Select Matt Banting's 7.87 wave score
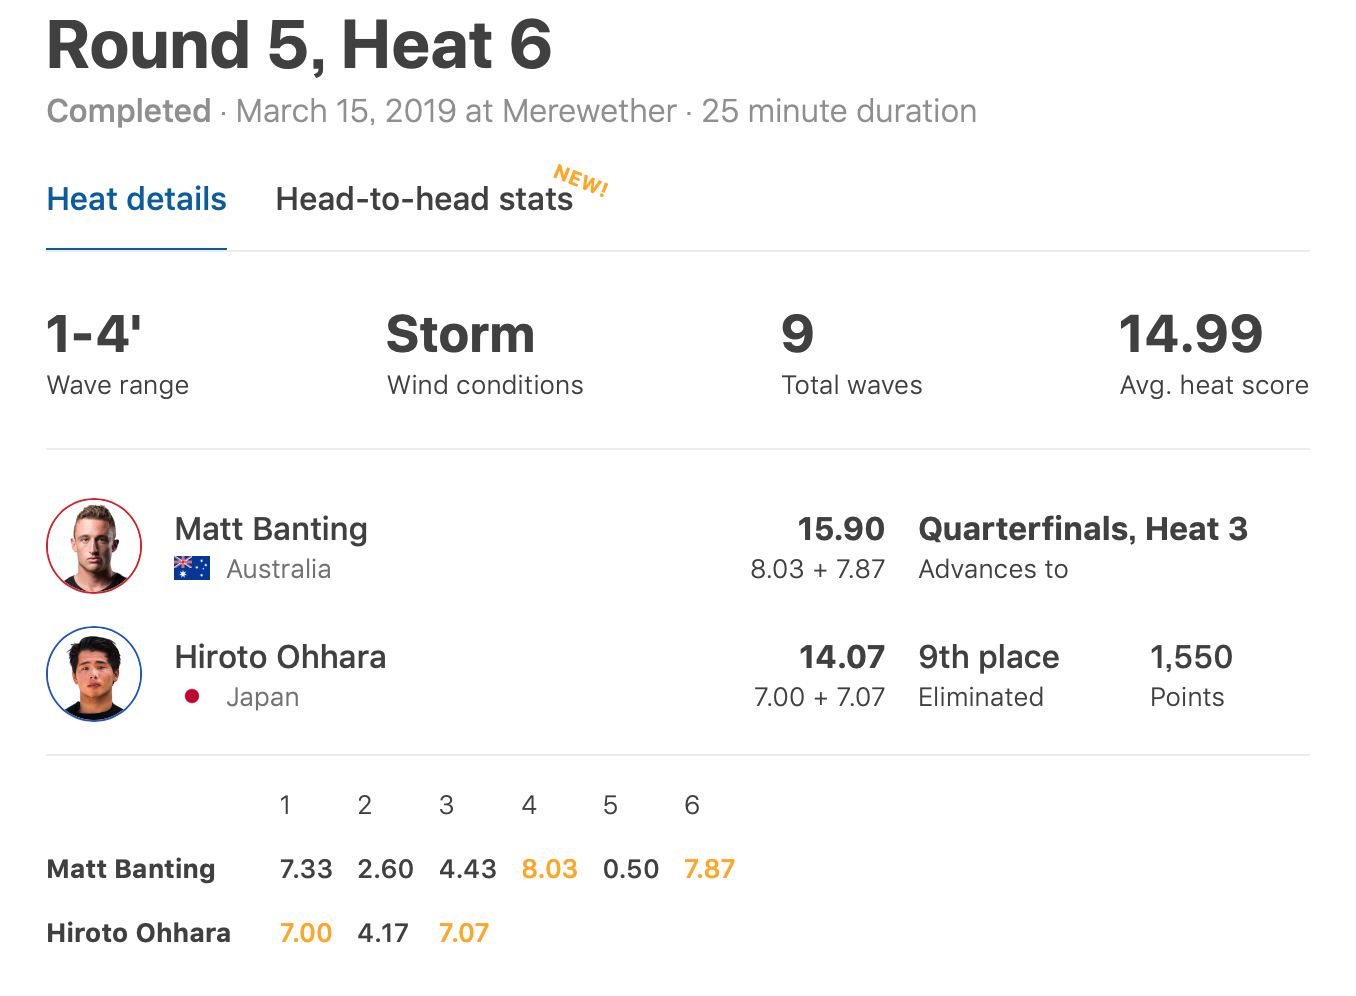The image size is (1356, 996). click(709, 869)
